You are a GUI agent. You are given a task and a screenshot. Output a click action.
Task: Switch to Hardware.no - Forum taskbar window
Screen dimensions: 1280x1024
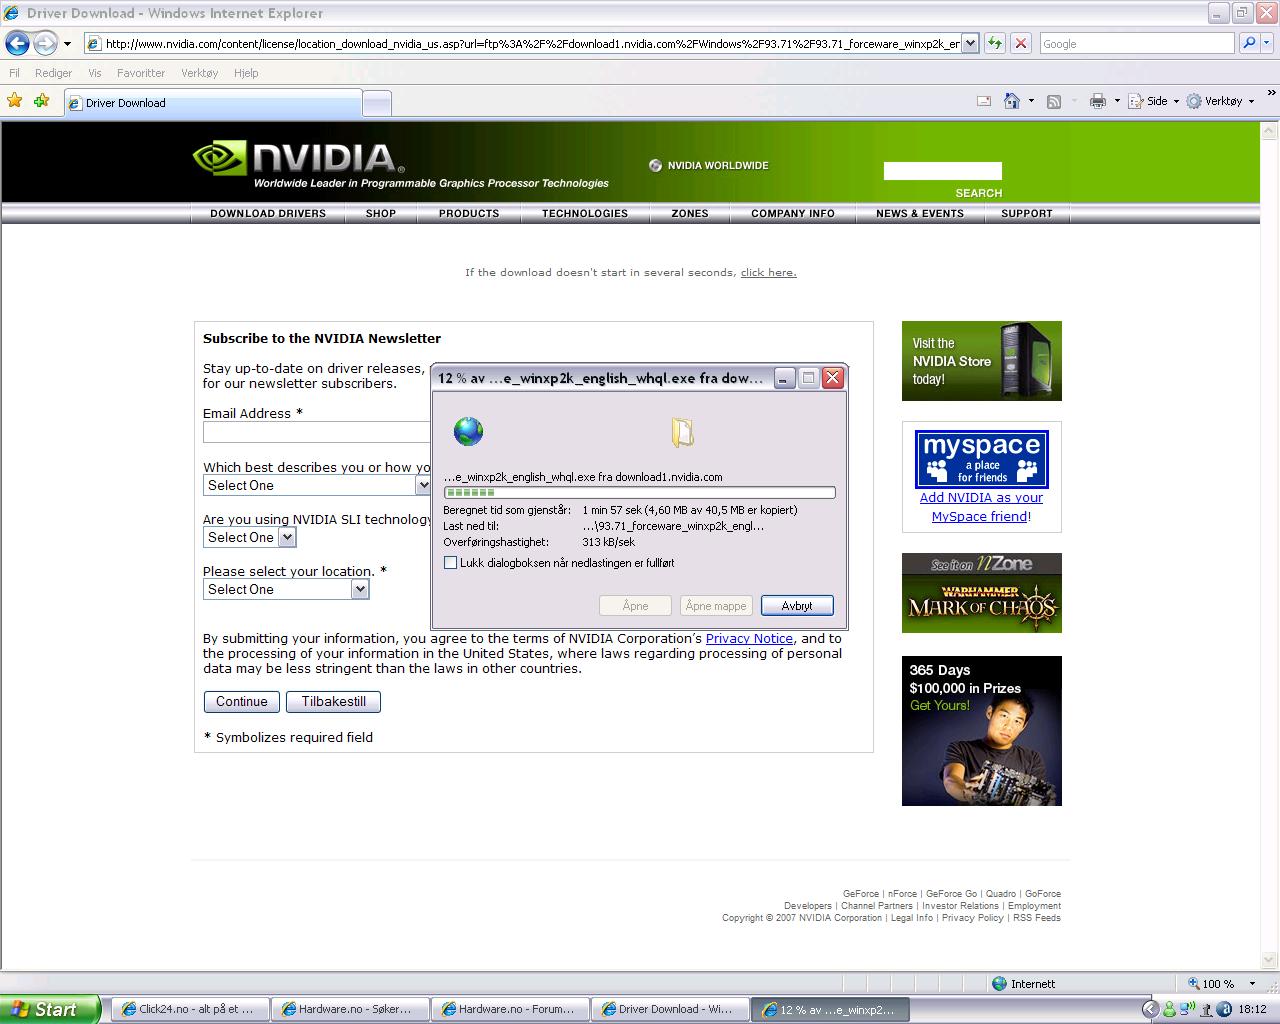(510, 1009)
